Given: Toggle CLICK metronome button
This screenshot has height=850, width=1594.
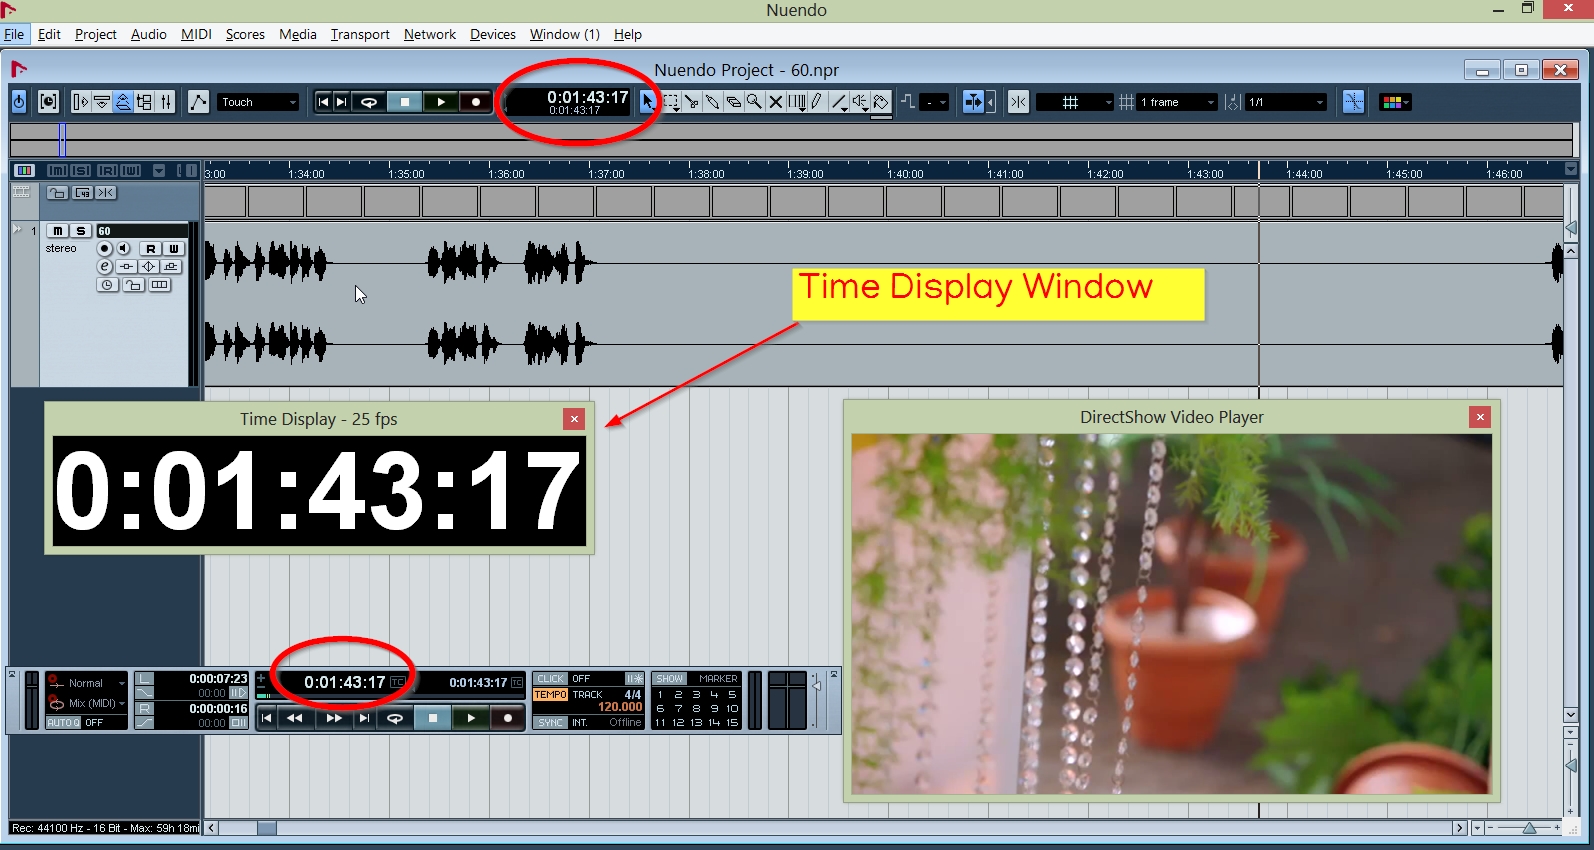Looking at the screenshot, I should [550, 678].
